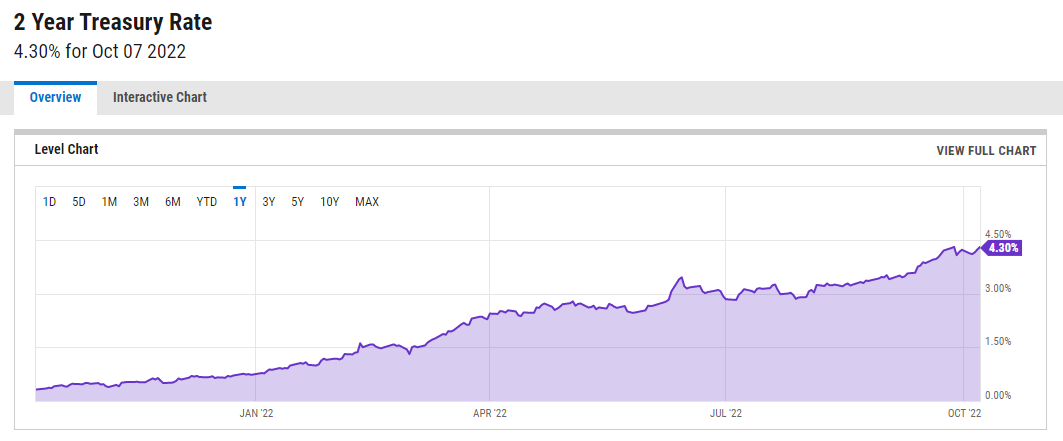Image resolution: width=1063 pixels, height=441 pixels.
Task: Open the Interactive Chart tab
Action: coord(160,98)
